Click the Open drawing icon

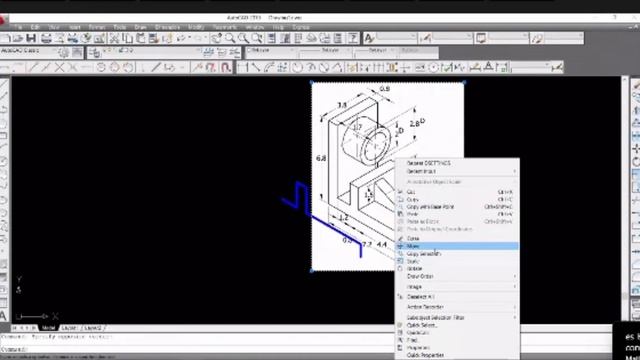pos(18,38)
